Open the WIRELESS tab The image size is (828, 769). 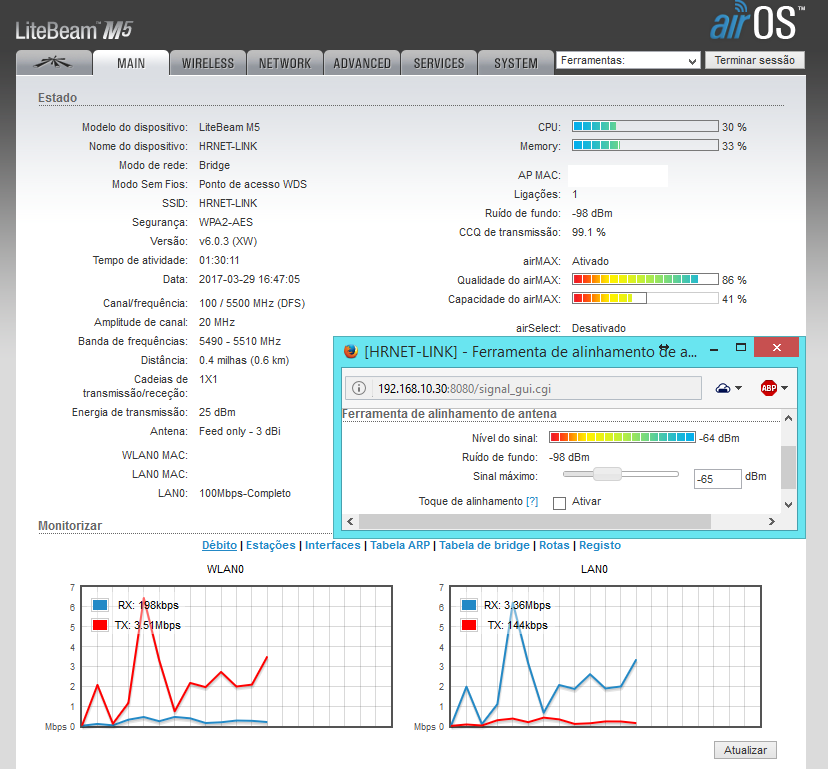point(208,63)
